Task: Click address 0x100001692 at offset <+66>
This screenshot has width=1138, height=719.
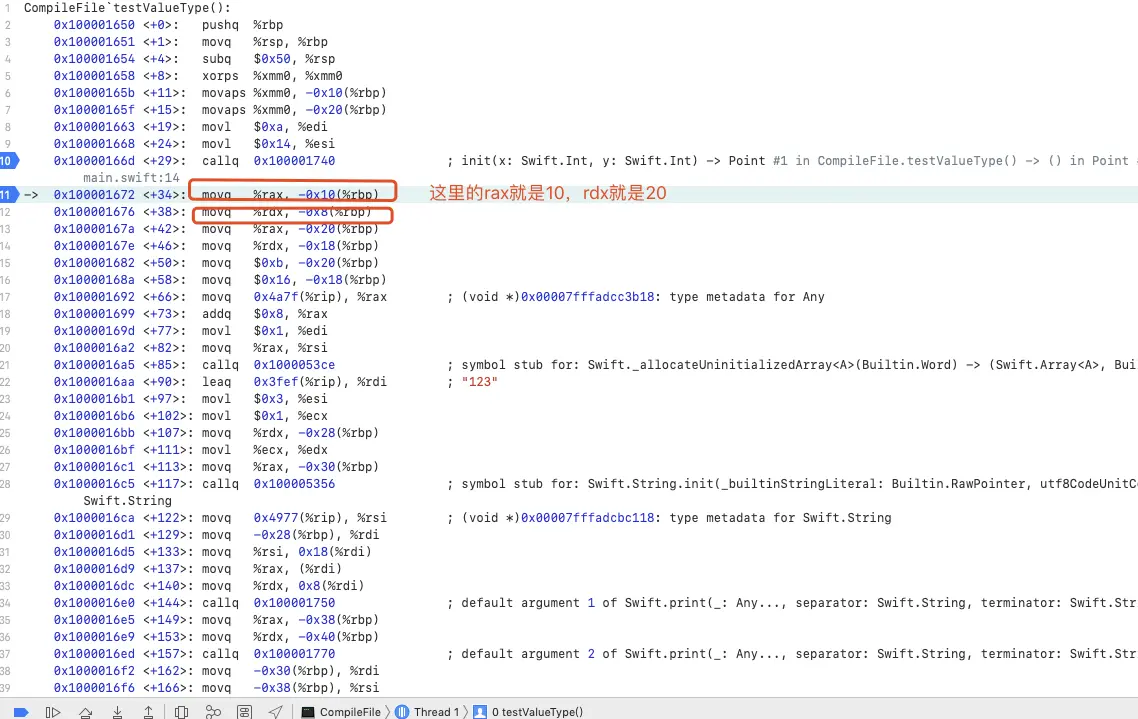Action: [x=94, y=297]
